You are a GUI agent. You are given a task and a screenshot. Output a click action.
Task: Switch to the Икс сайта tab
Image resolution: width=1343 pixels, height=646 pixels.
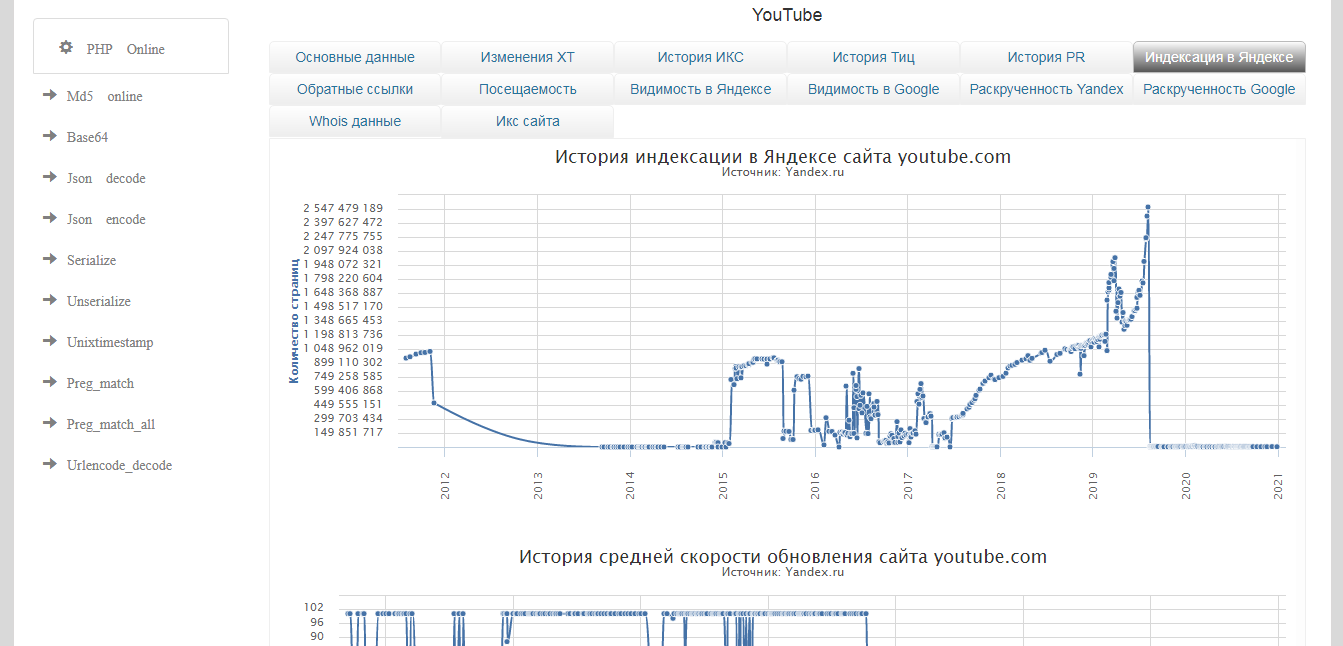[527, 121]
